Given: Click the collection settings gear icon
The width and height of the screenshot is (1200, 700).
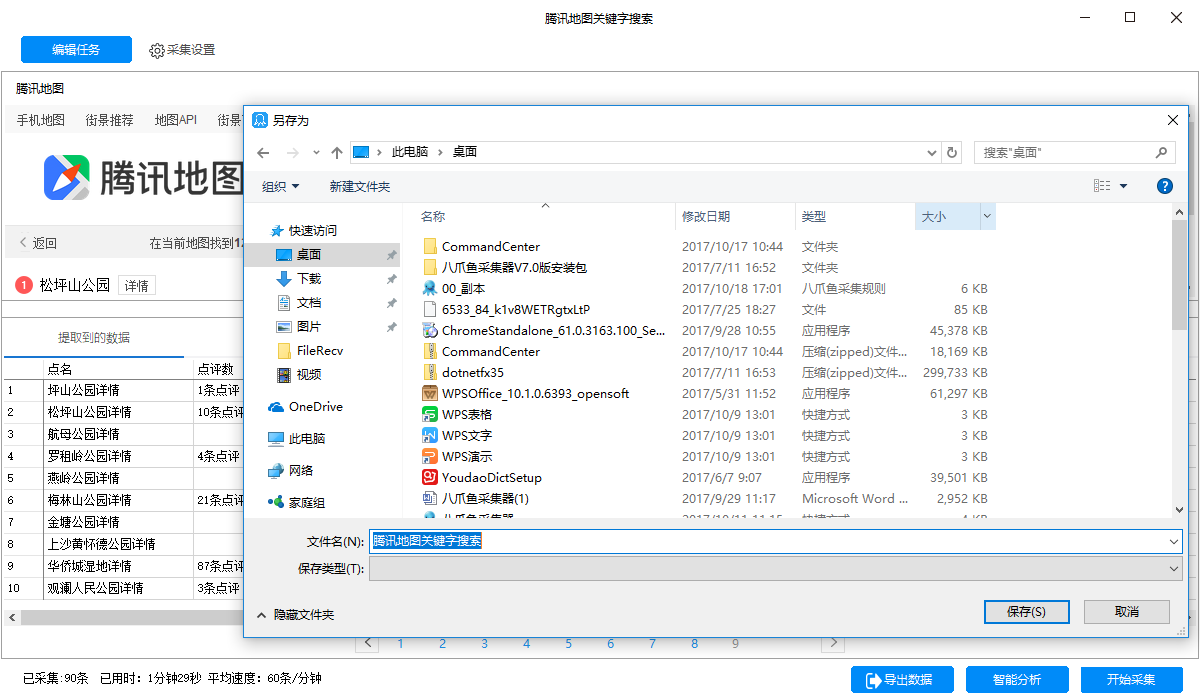Looking at the screenshot, I should 157,51.
